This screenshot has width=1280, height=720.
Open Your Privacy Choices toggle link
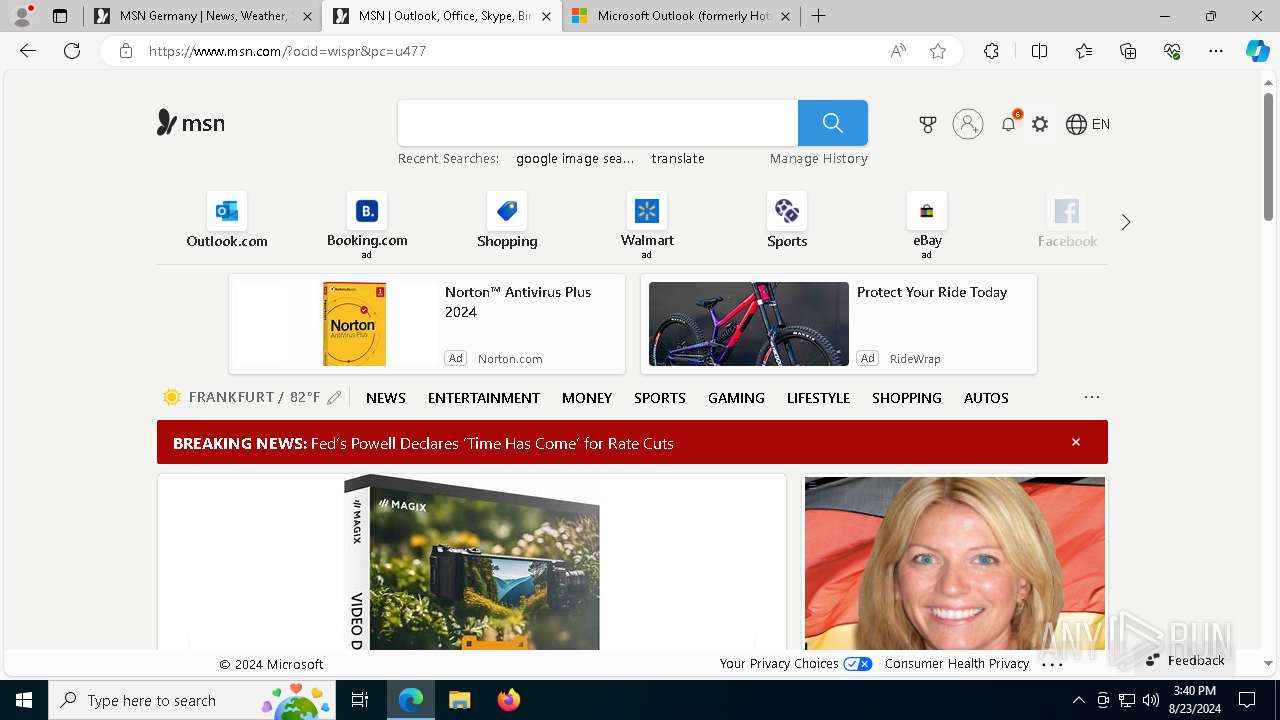point(796,663)
